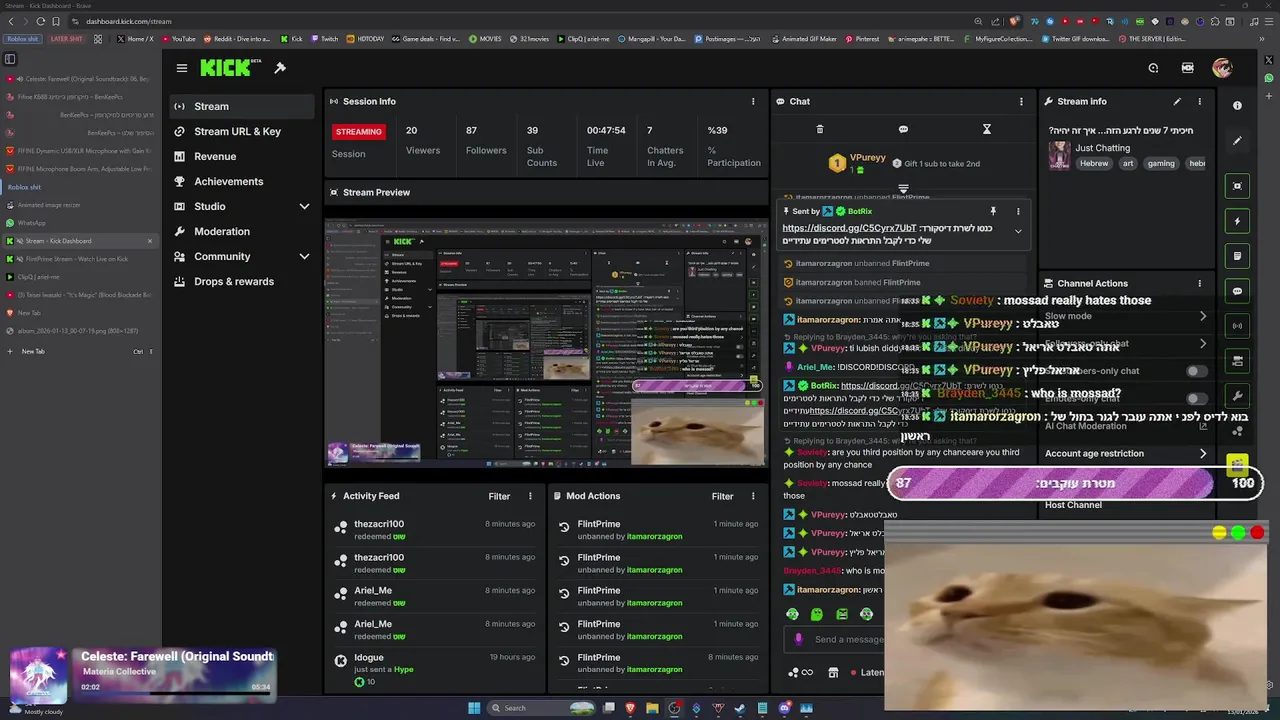Click the art stream tag
This screenshot has height=720, width=1280.
pyautogui.click(x=1128, y=163)
